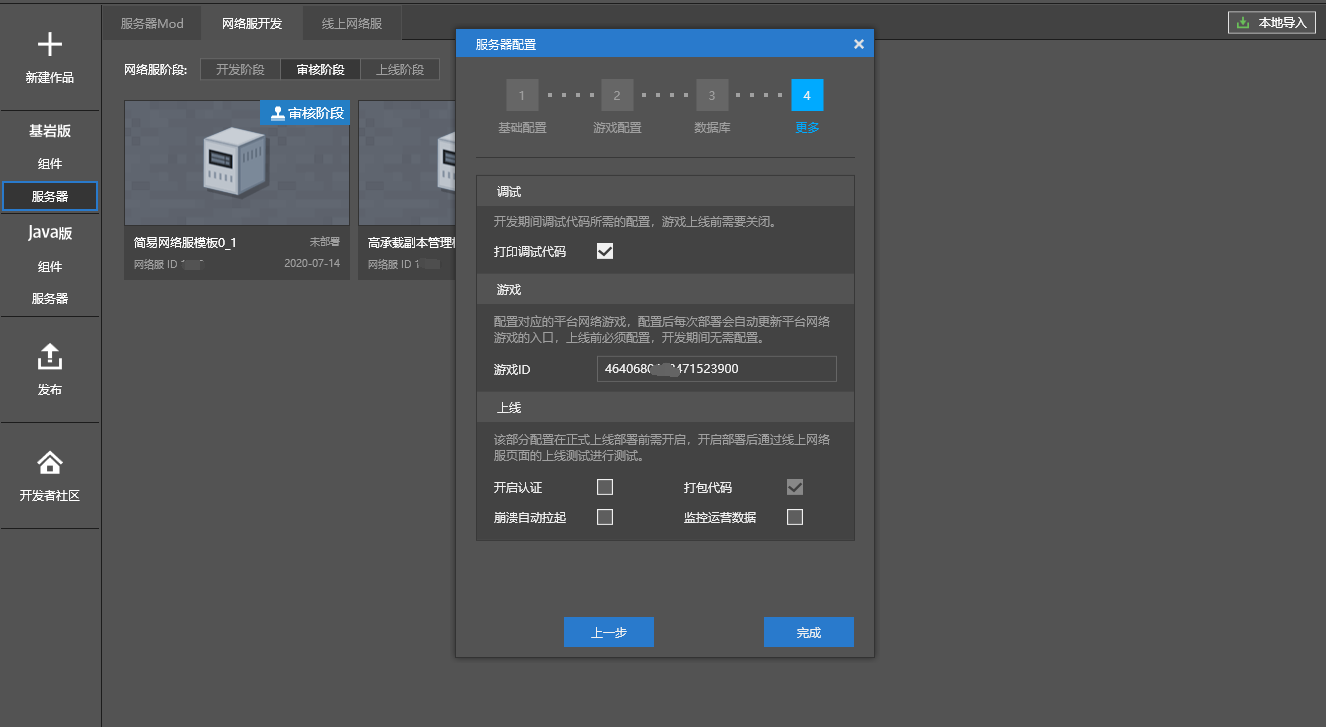Click the 审核阶段 stamp badge on first card
The height and width of the screenshot is (727, 1326).
pyautogui.click(x=305, y=113)
